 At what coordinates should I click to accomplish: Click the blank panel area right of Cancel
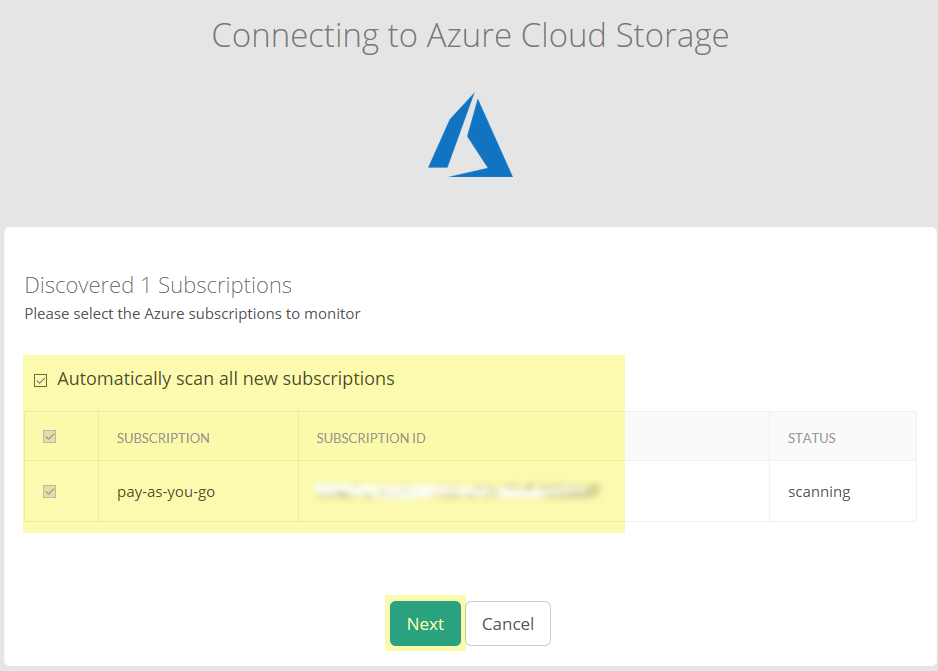740,624
